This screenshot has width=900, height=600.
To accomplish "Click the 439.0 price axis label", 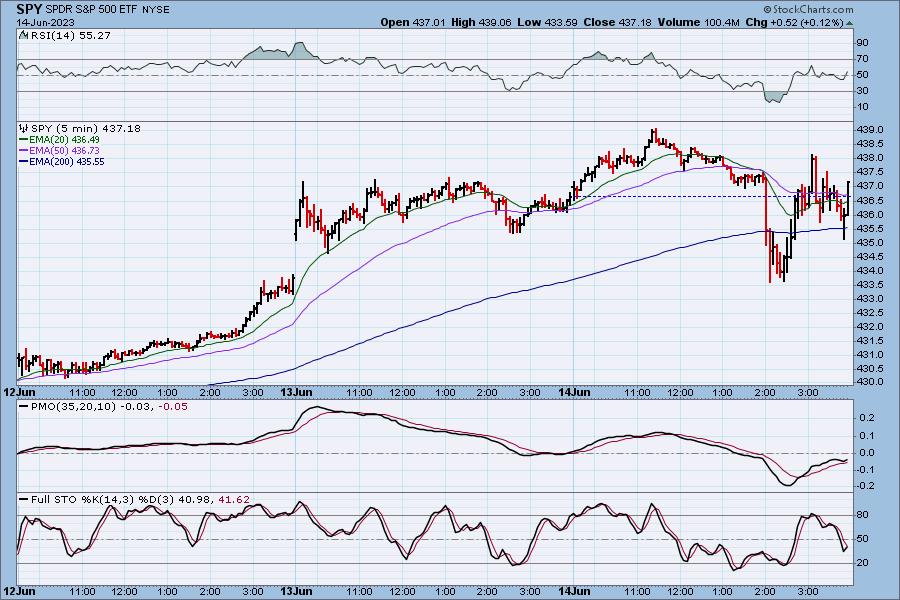I will [871, 130].
